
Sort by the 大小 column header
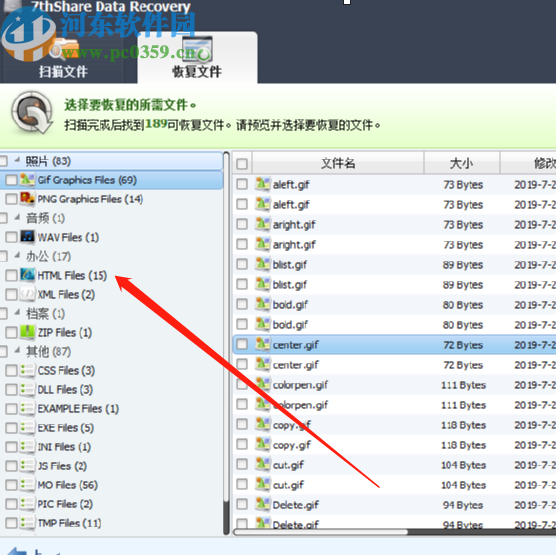click(462, 163)
